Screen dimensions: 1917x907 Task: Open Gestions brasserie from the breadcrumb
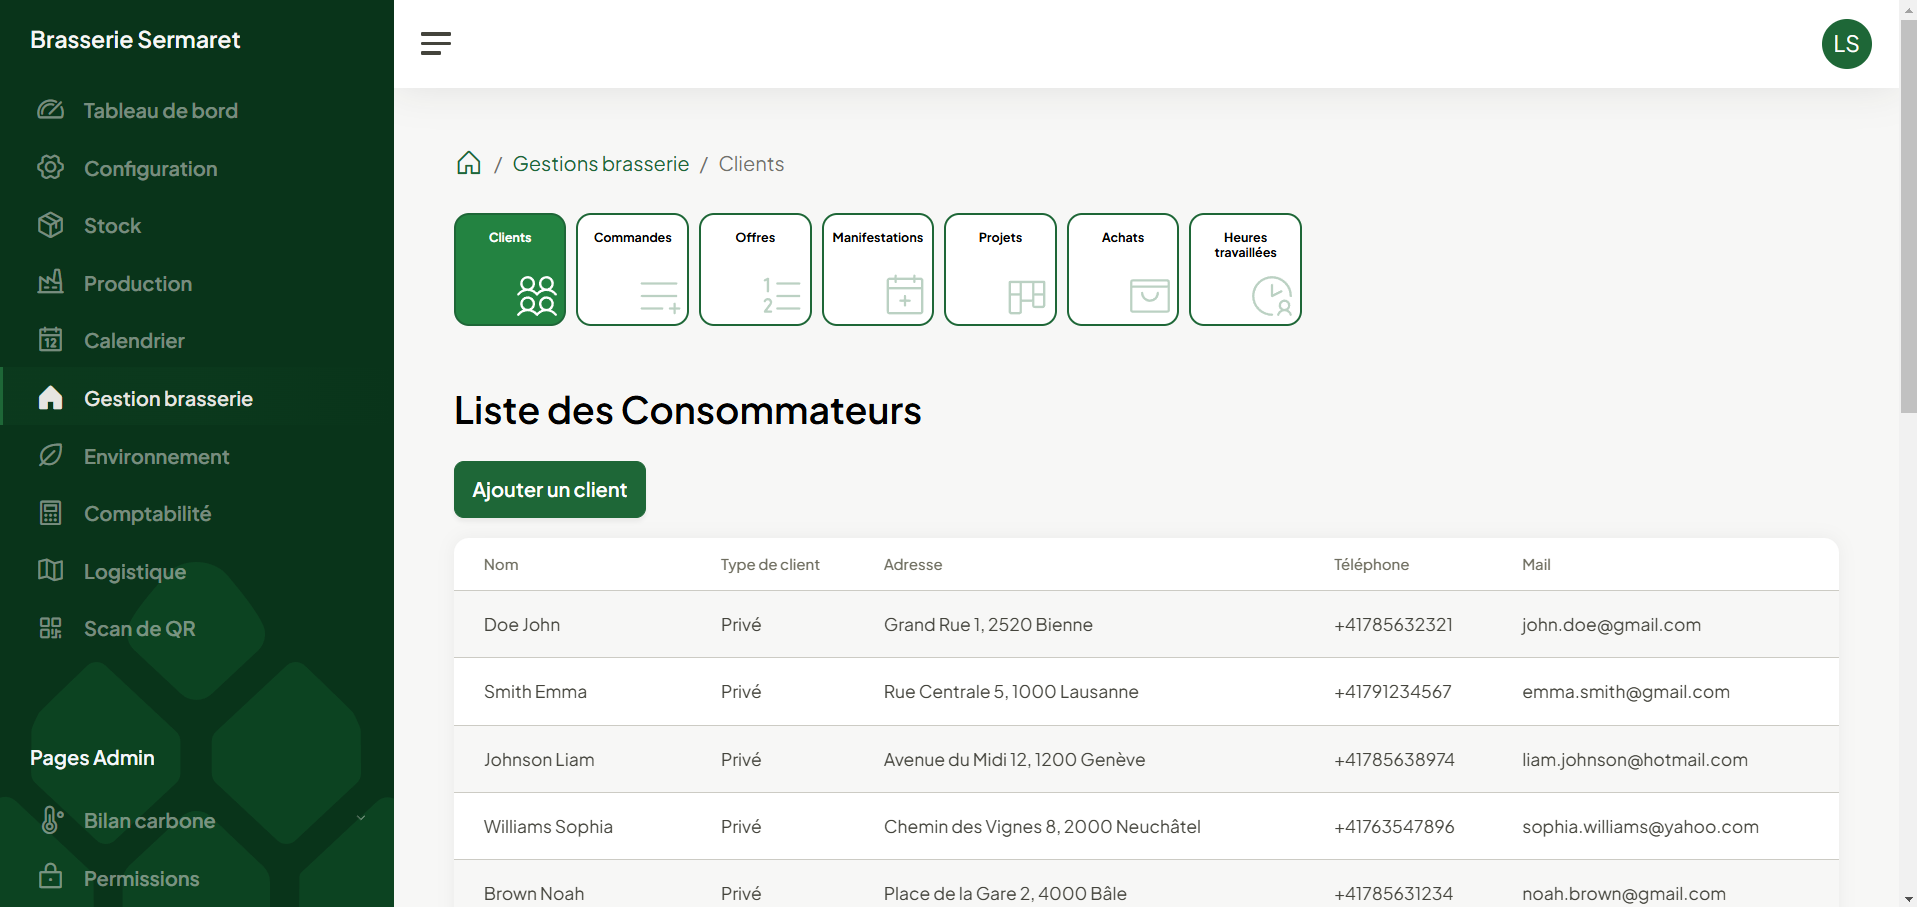600,163
